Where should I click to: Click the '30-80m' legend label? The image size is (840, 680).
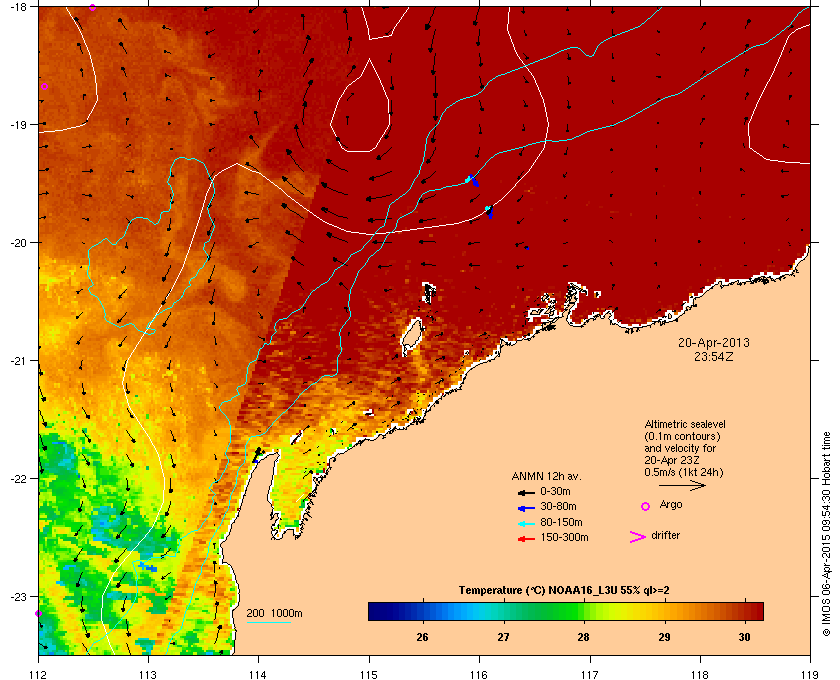point(558,506)
